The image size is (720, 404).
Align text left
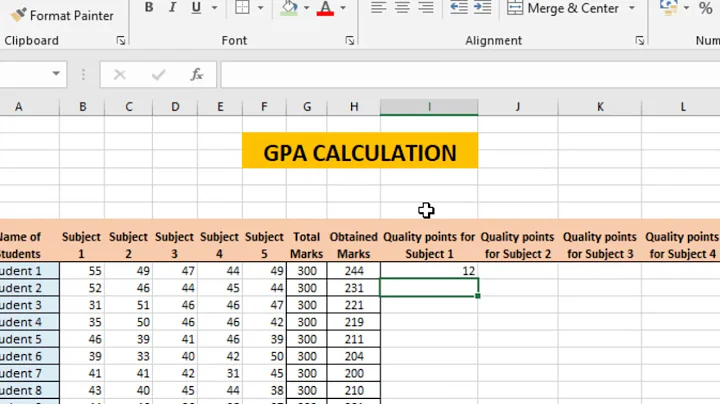378,7
